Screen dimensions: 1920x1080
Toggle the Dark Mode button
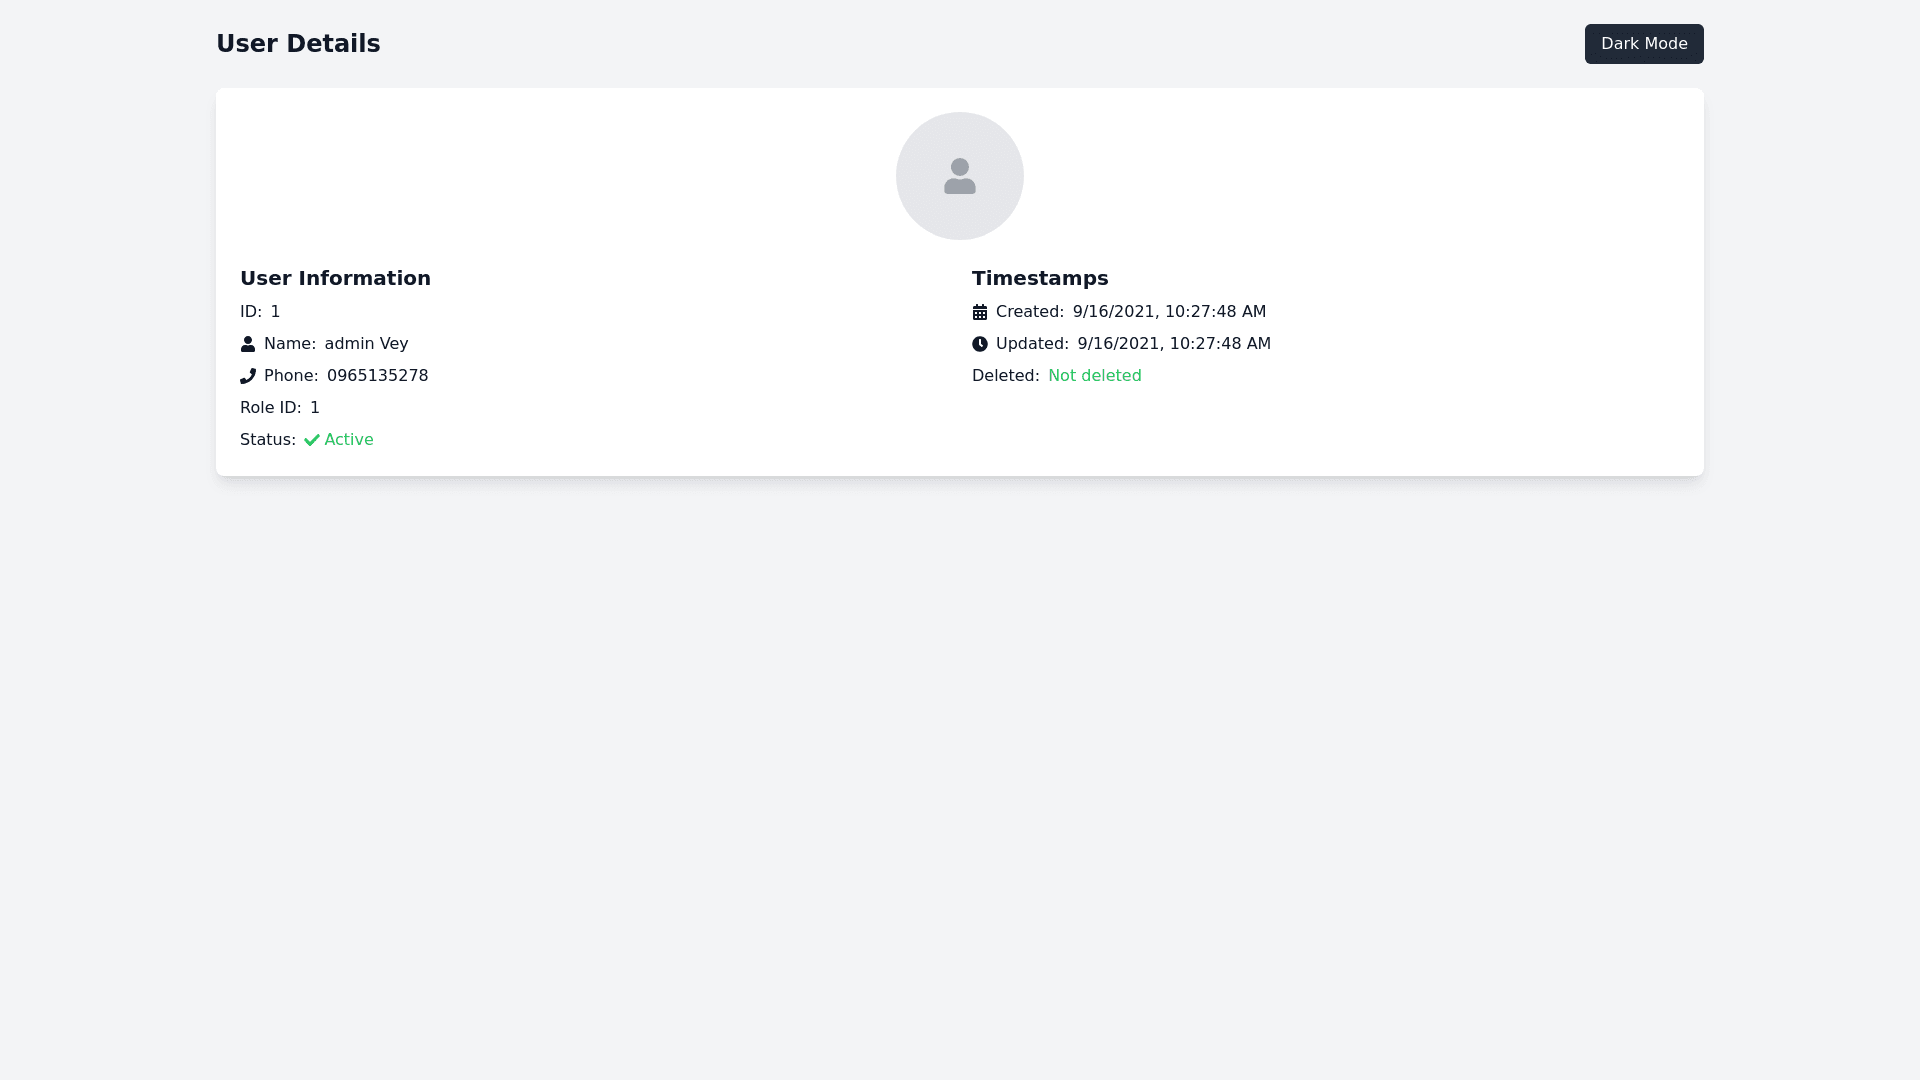point(1643,44)
